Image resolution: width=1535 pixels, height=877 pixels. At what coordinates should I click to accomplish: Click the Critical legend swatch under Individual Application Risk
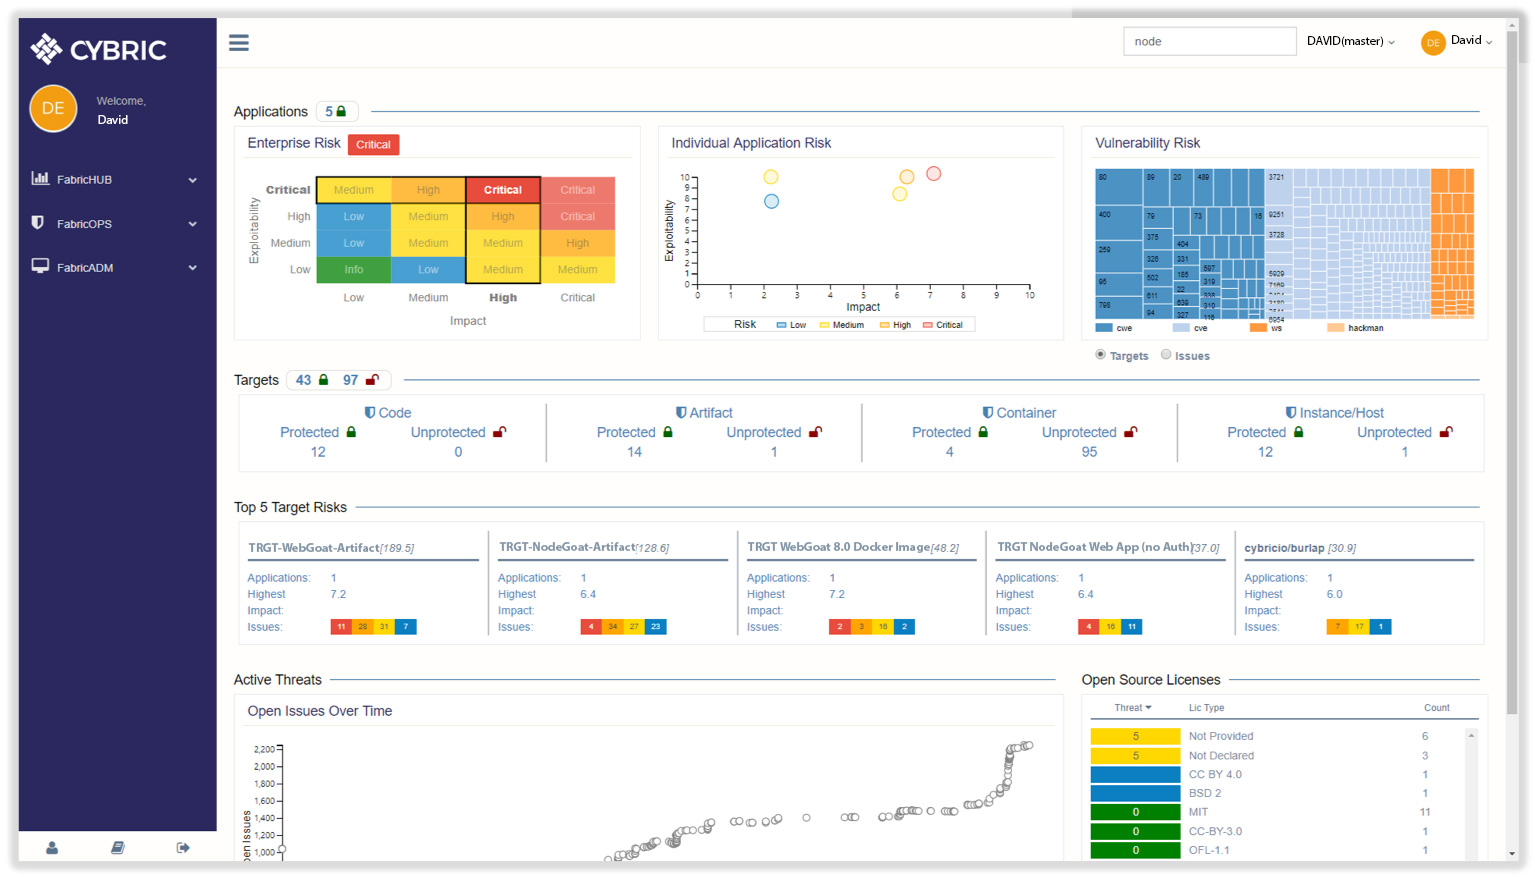930,324
